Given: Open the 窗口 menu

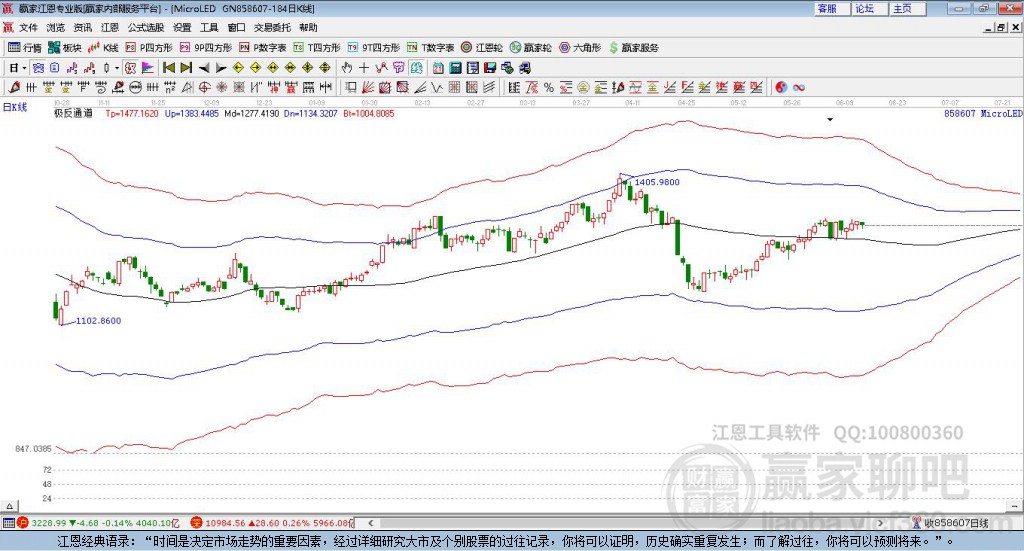Looking at the screenshot, I should tap(236, 27).
